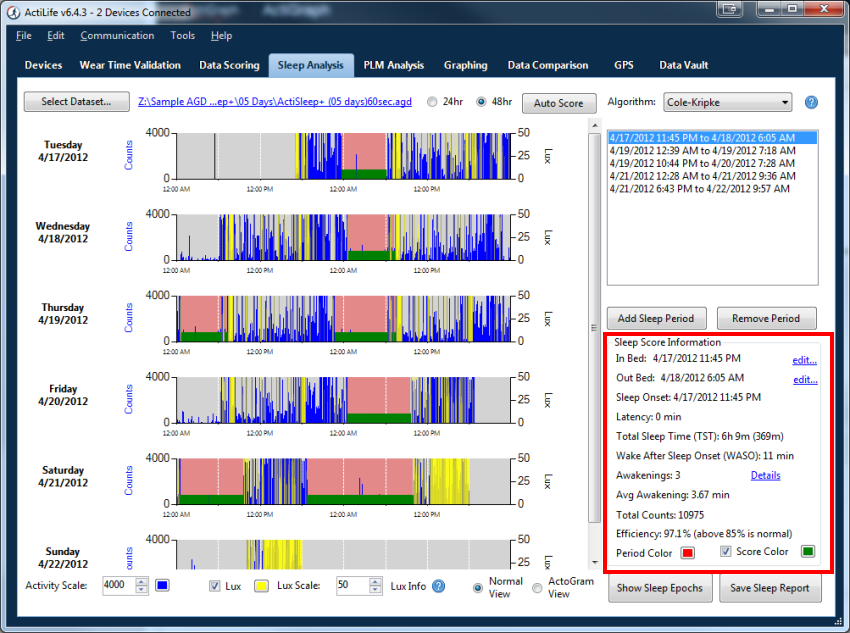This screenshot has height=633, width=850.
Task: Open the green Score Color picker
Action: click(x=807, y=552)
